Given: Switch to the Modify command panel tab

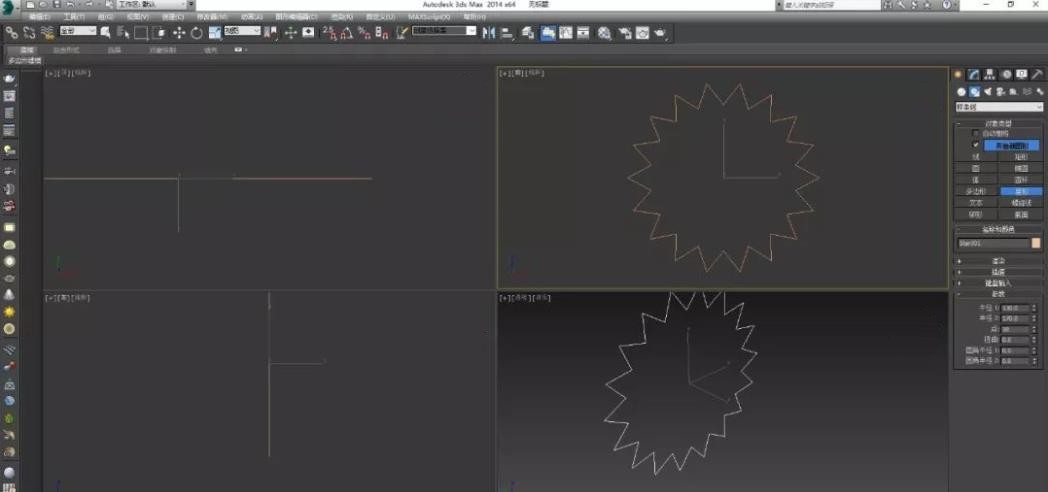Looking at the screenshot, I should [973, 75].
